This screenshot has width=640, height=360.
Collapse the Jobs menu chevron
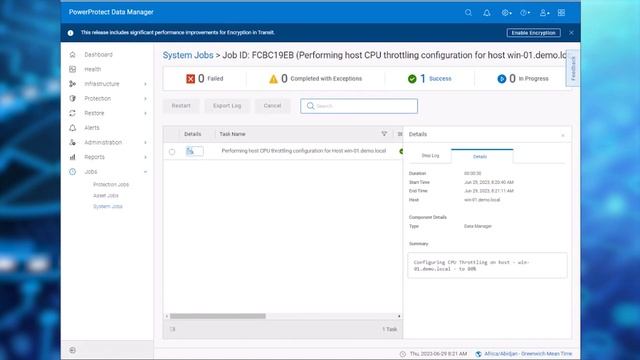point(145,172)
